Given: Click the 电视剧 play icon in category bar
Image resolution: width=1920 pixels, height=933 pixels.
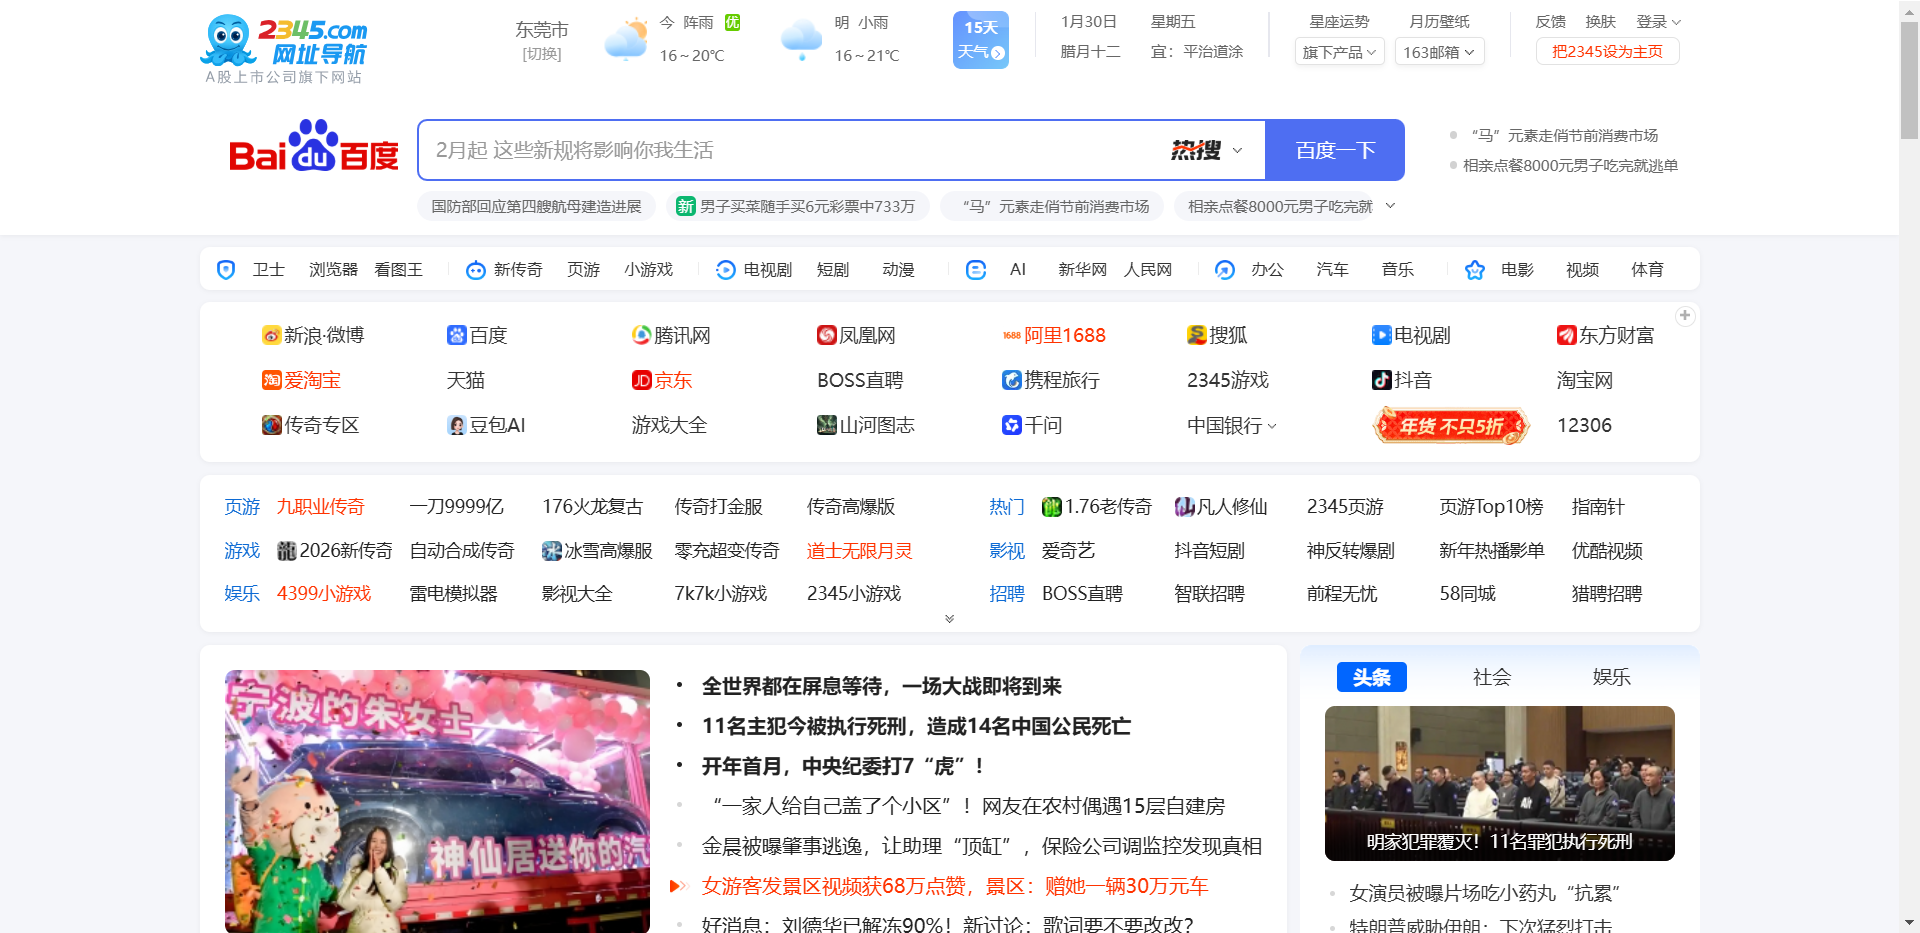Looking at the screenshot, I should 724,269.
